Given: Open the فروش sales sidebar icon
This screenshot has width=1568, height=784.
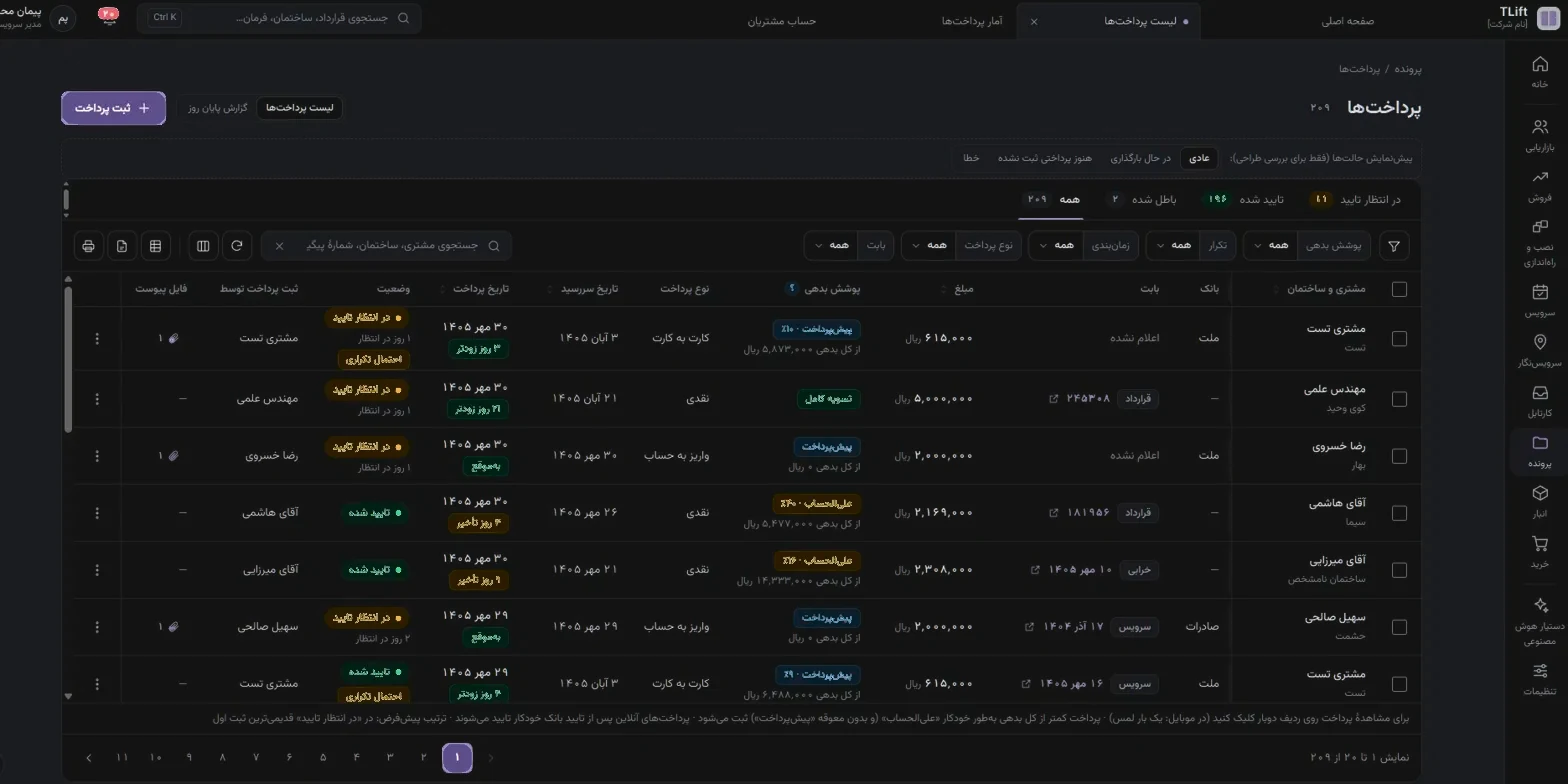Looking at the screenshot, I should pyautogui.click(x=1539, y=186).
